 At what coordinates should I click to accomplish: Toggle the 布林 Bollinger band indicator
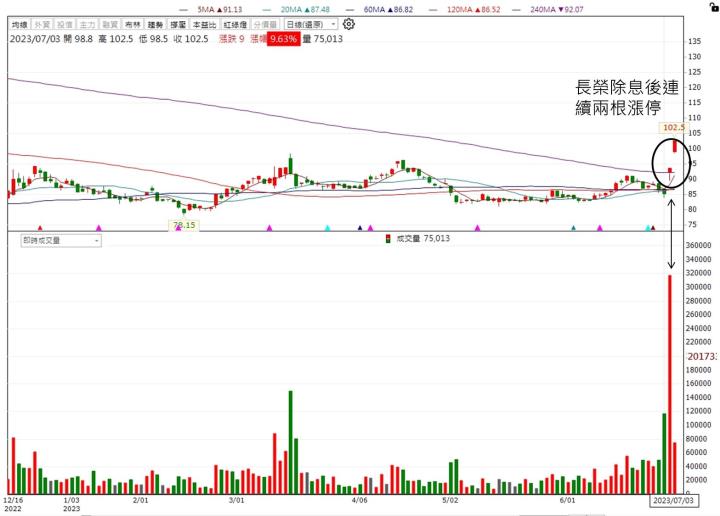(130, 23)
